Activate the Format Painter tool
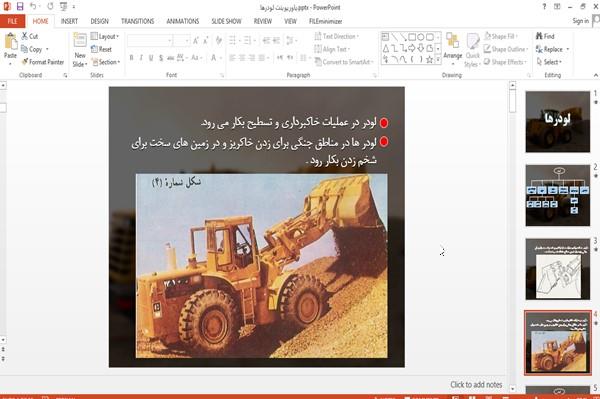 click(x=42, y=62)
